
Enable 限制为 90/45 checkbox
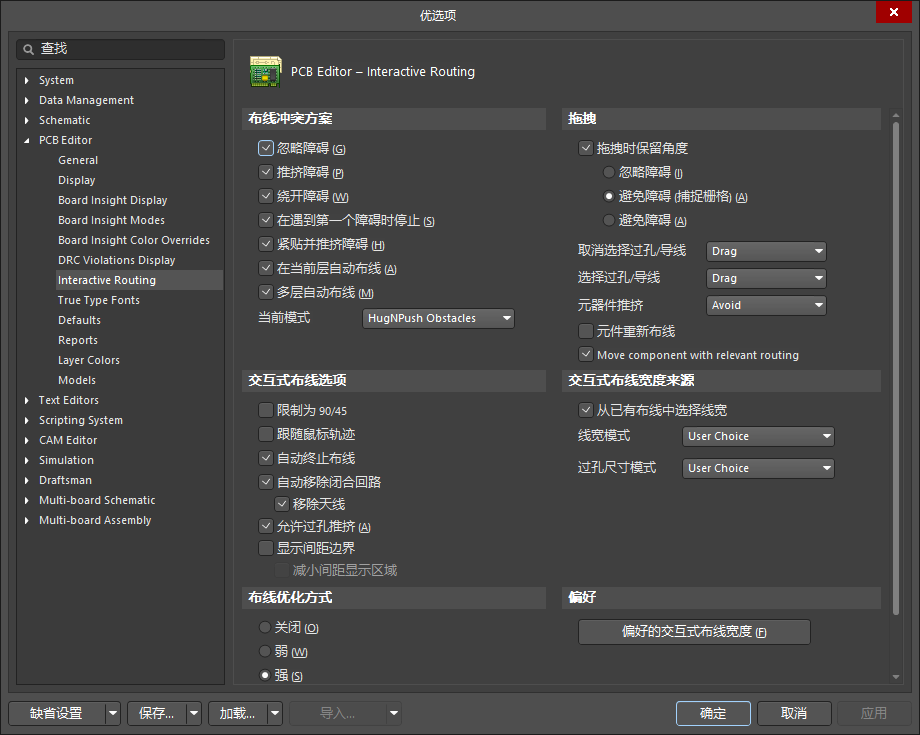tap(266, 409)
